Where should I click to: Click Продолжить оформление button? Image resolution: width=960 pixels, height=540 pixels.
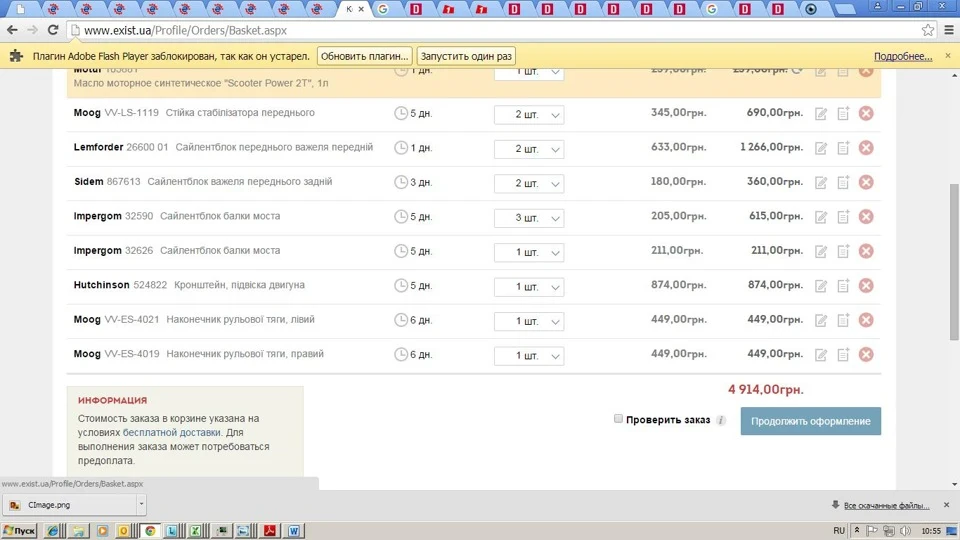[x=811, y=421]
